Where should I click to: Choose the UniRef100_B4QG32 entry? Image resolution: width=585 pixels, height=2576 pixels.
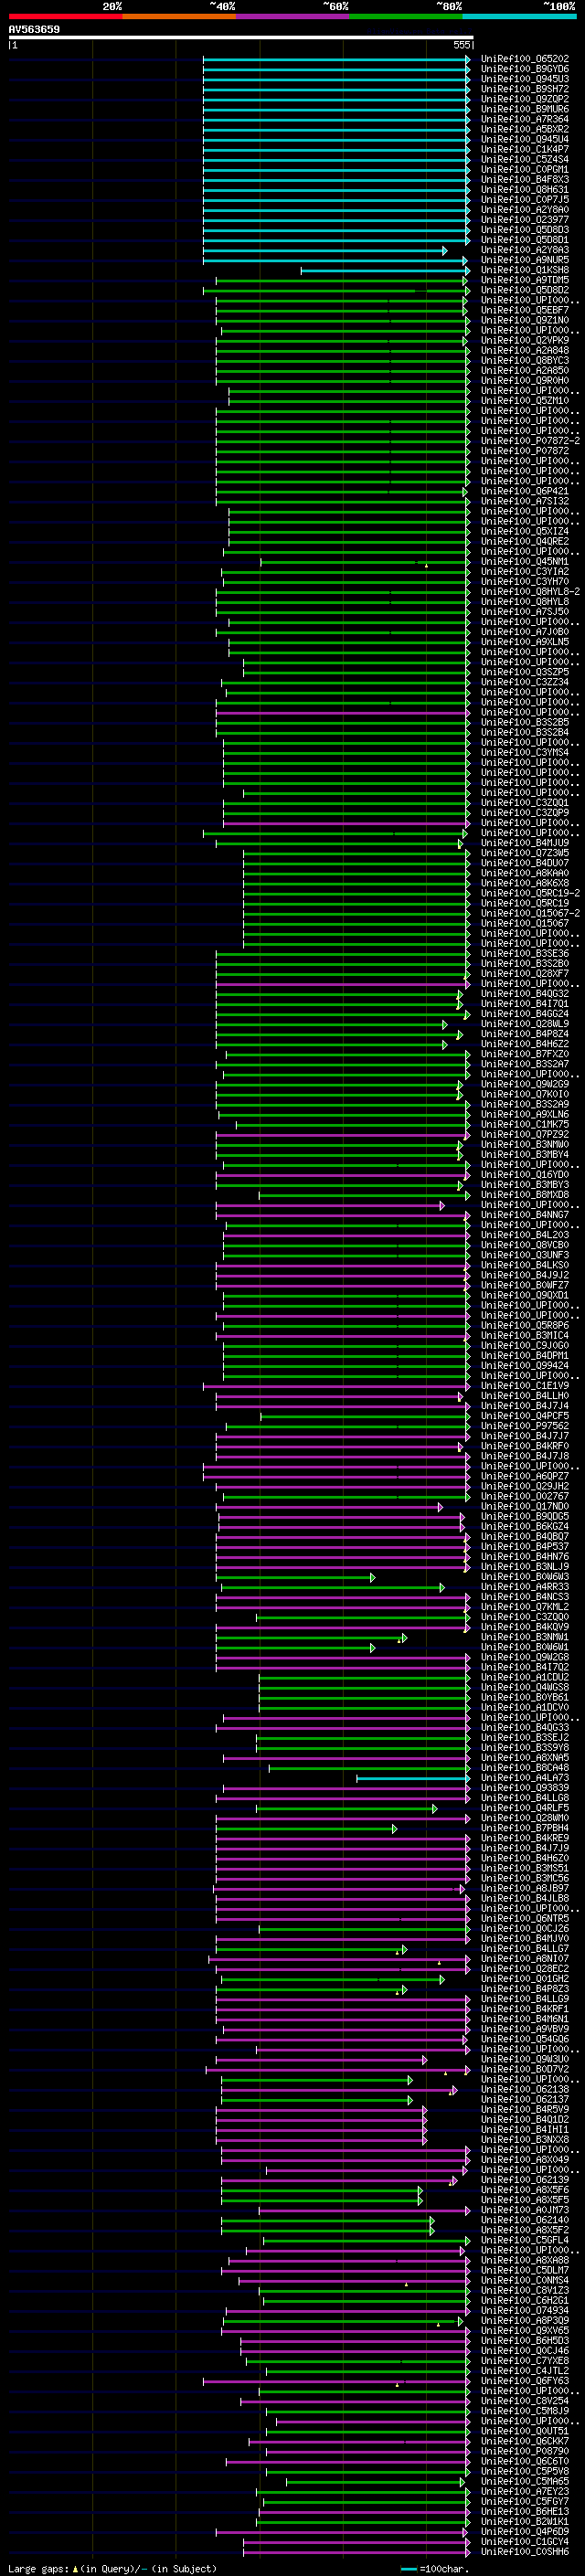click(525, 993)
